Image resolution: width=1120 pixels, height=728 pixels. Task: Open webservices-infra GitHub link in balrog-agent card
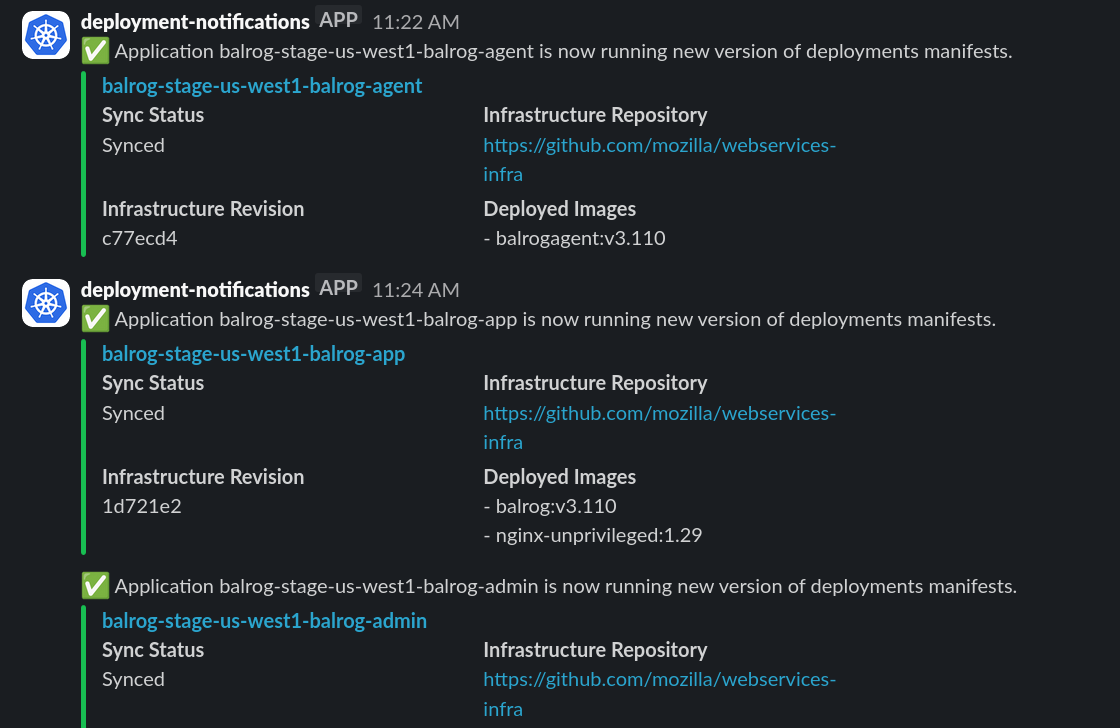coord(659,159)
